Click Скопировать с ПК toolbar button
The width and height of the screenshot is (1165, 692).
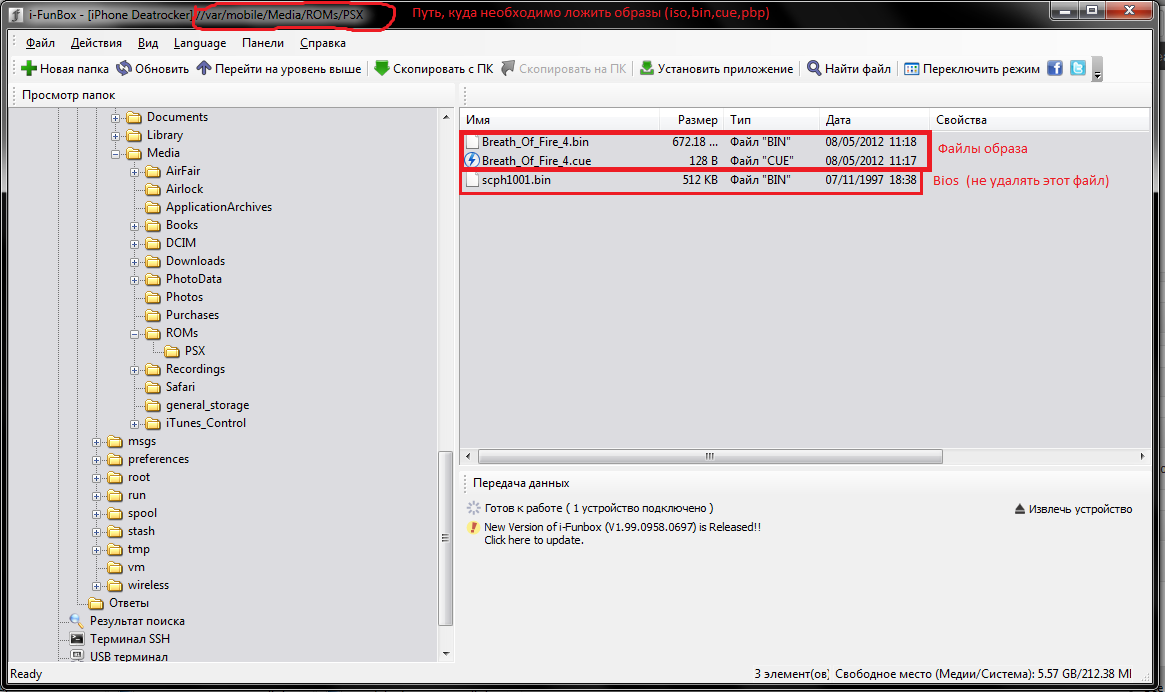click(432, 69)
